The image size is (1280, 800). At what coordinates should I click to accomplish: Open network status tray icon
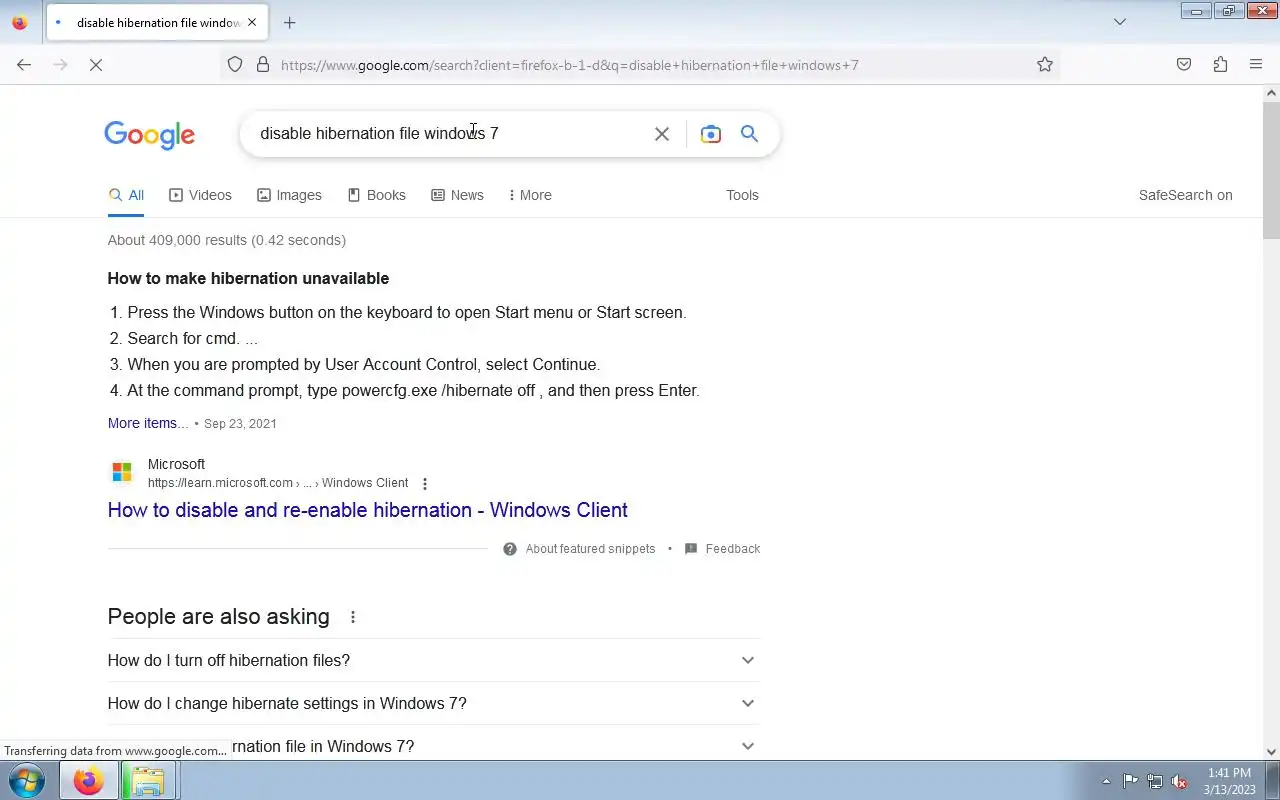coord(1155,782)
